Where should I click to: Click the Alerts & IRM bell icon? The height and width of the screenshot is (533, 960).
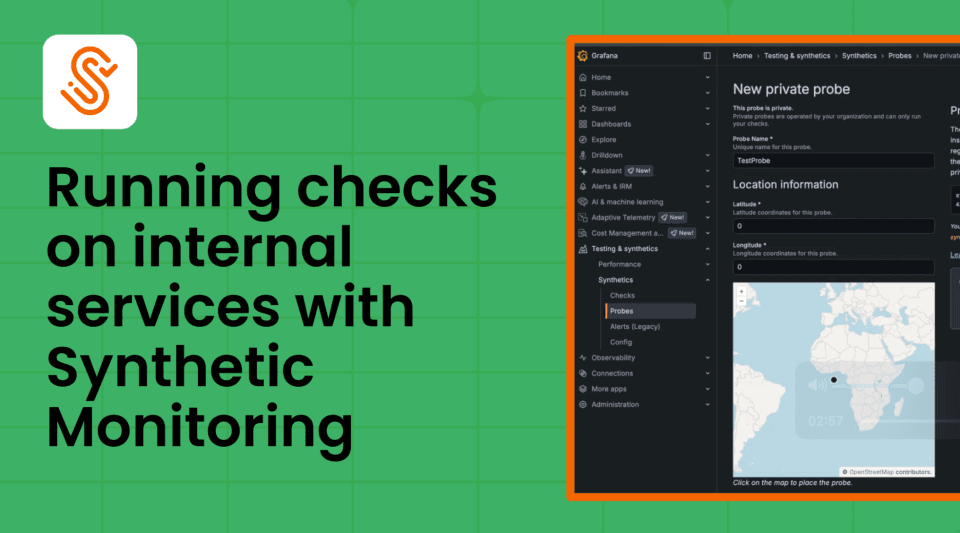(x=583, y=187)
